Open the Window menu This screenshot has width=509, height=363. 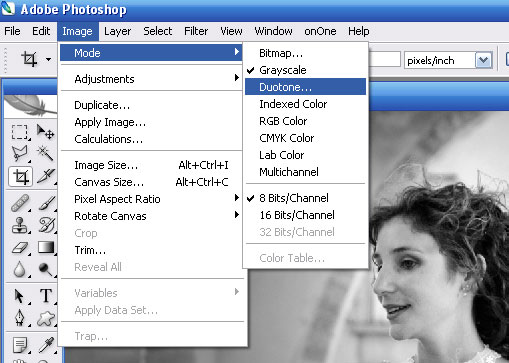tap(273, 31)
